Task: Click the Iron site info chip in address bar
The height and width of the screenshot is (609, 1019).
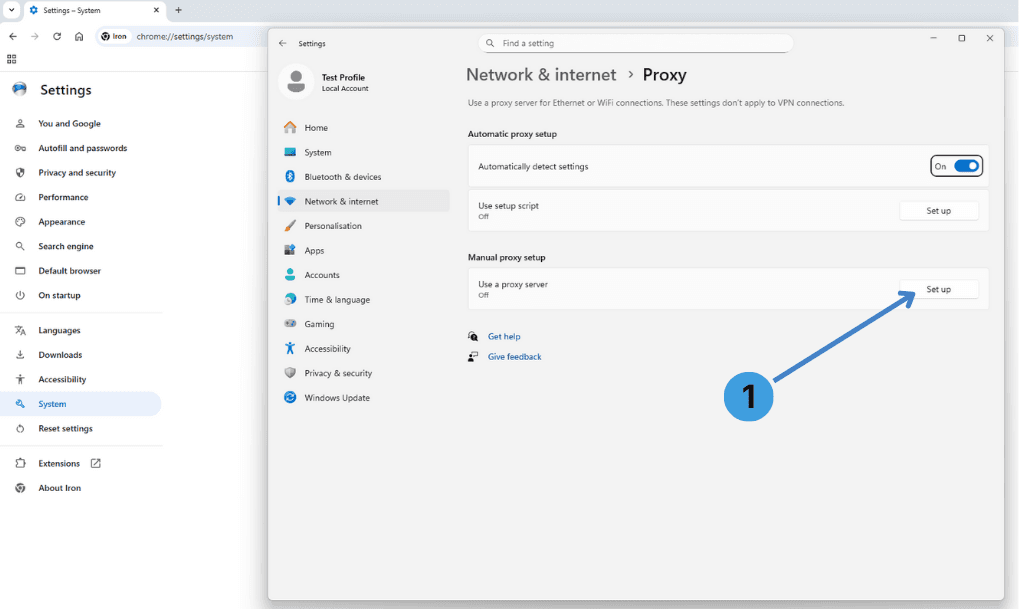Action: pyautogui.click(x=114, y=36)
